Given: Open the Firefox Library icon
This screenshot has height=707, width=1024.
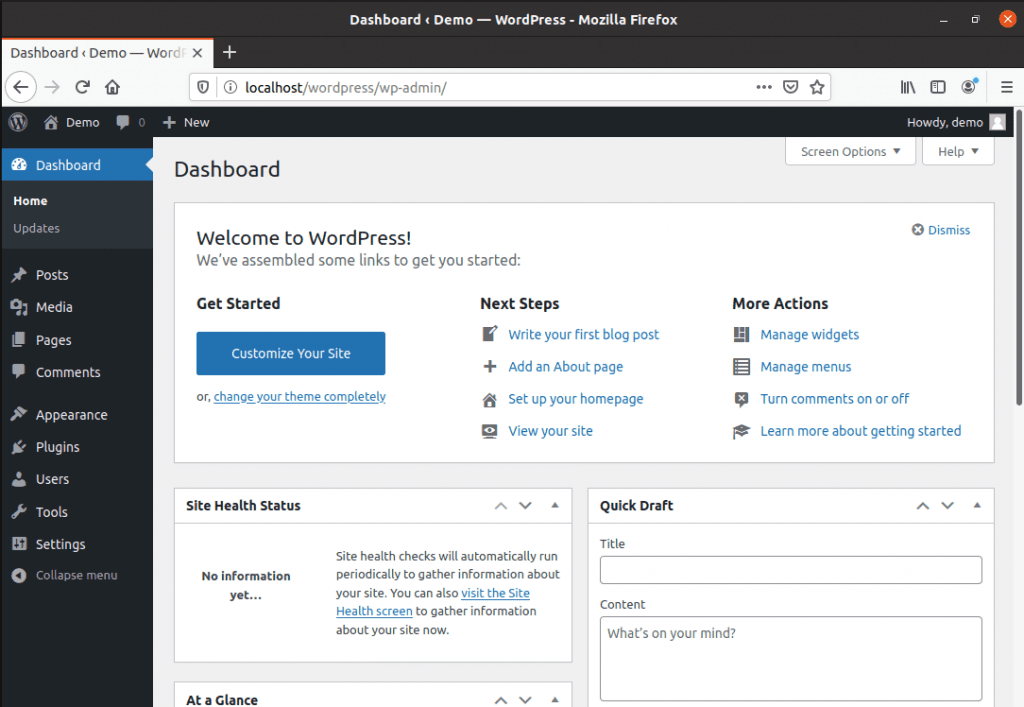Looking at the screenshot, I should click(908, 87).
